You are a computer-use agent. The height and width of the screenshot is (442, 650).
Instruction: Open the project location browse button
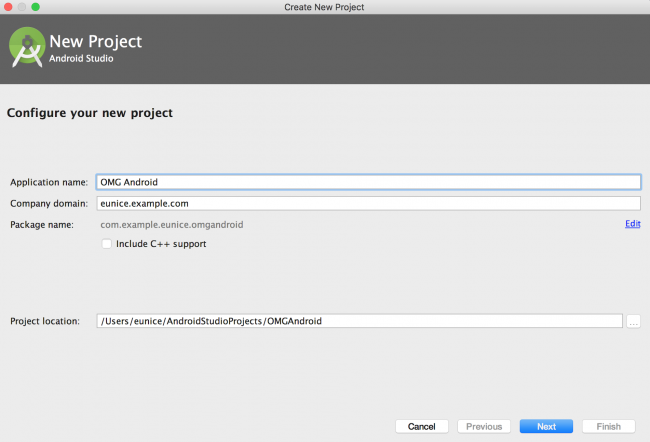click(x=633, y=321)
